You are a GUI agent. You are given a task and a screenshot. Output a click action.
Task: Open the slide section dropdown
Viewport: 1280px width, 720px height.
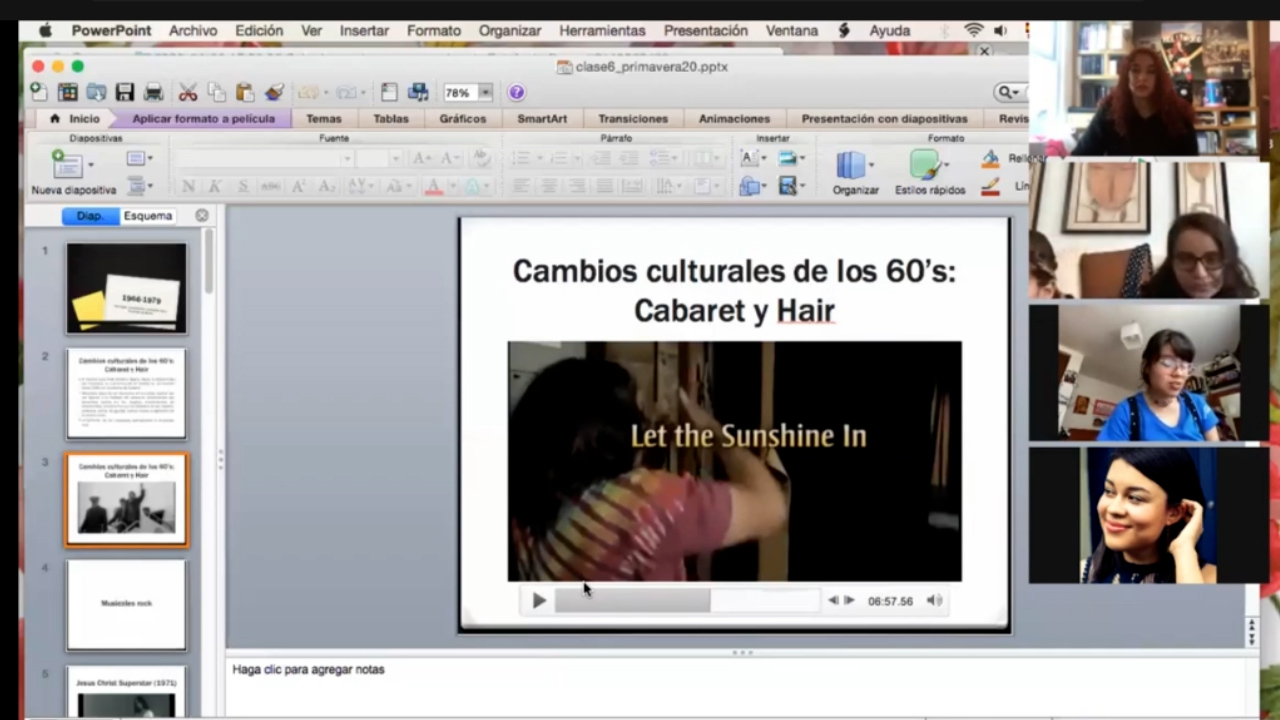click(x=138, y=186)
